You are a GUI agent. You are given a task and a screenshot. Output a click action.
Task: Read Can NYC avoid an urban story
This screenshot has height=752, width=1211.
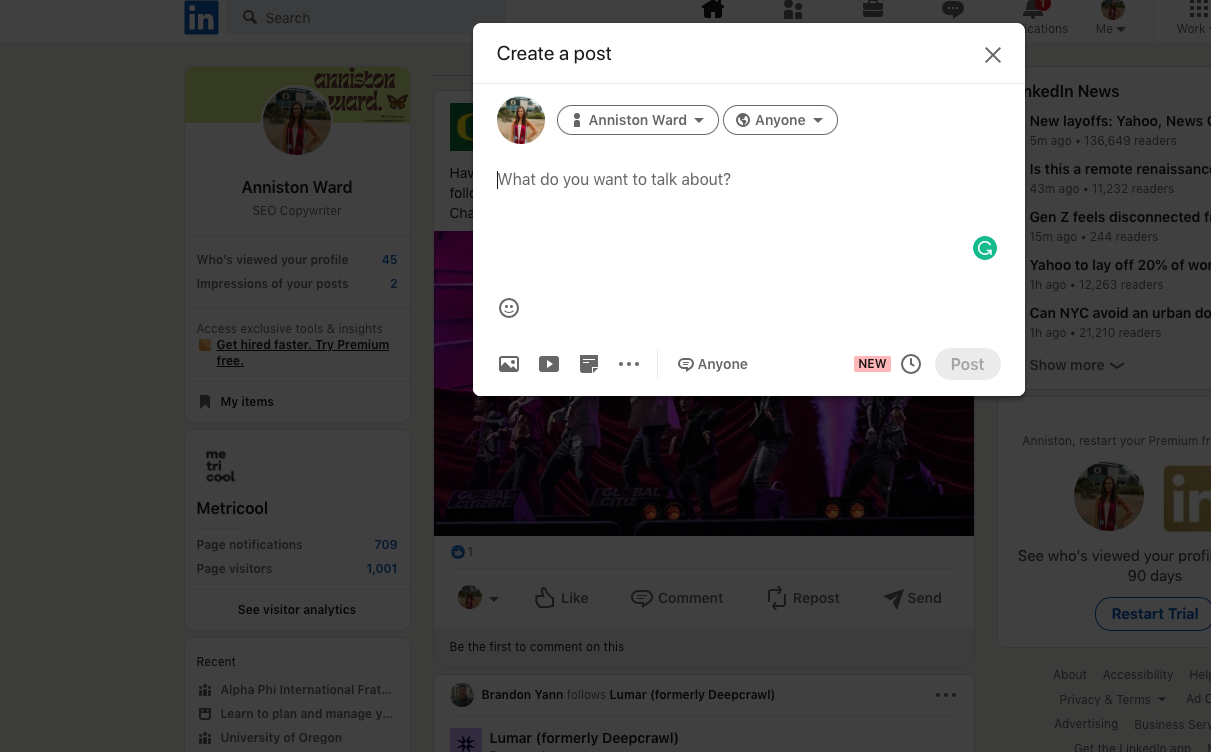(1120, 313)
